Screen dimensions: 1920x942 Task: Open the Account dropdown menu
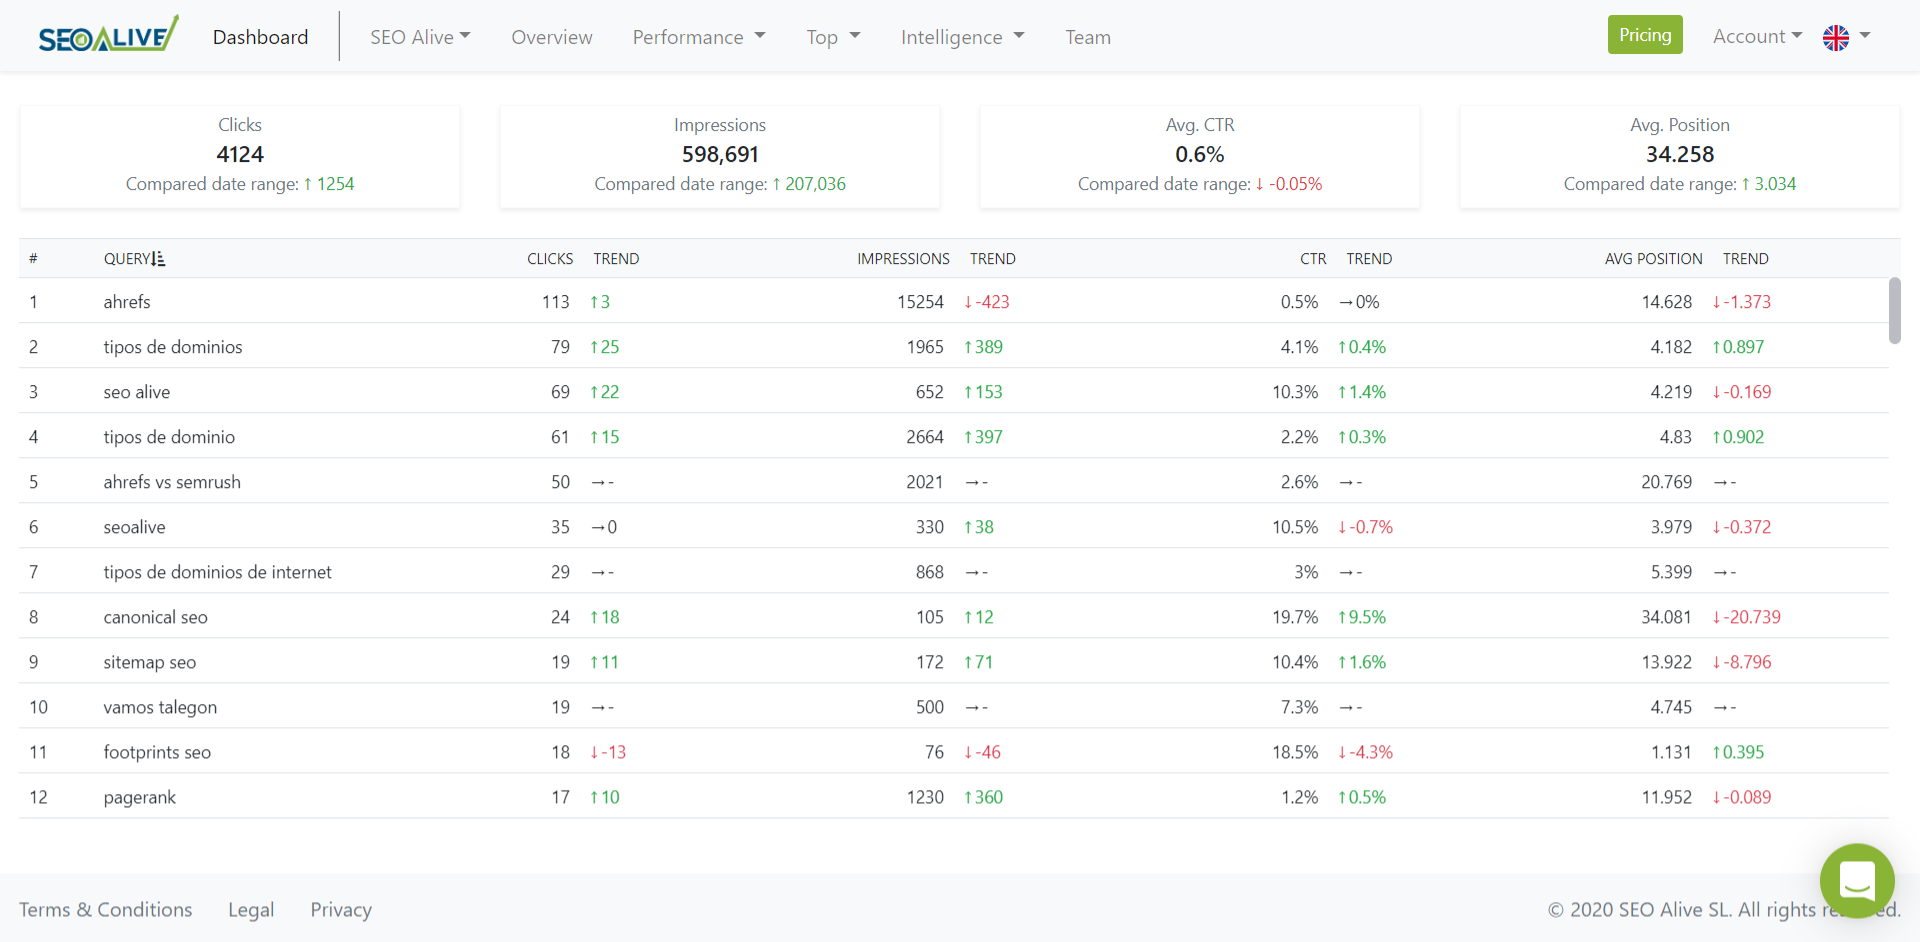point(1757,36)
